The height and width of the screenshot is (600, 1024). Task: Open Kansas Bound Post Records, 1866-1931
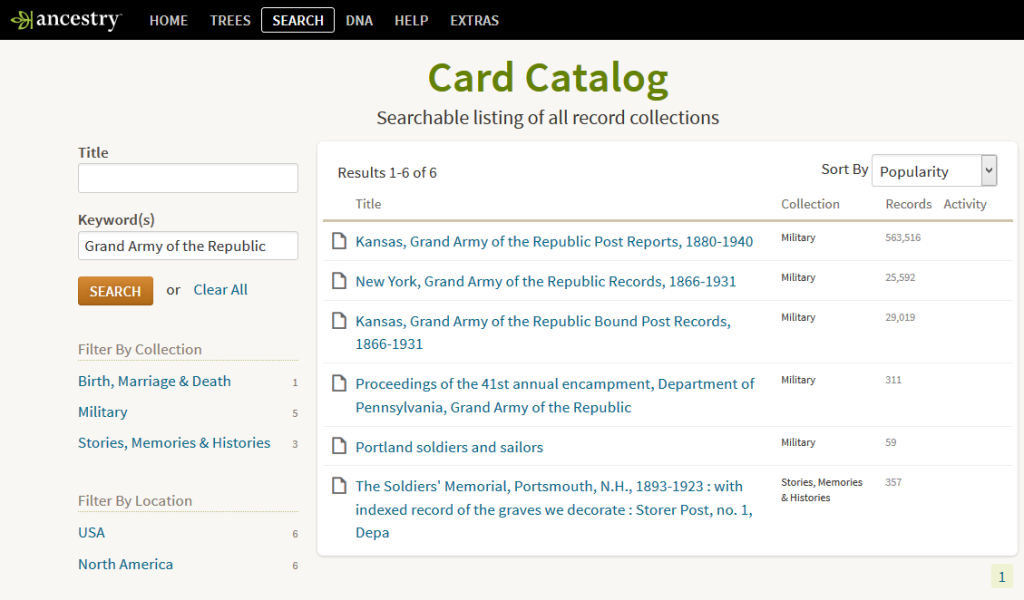coord(543,332)
